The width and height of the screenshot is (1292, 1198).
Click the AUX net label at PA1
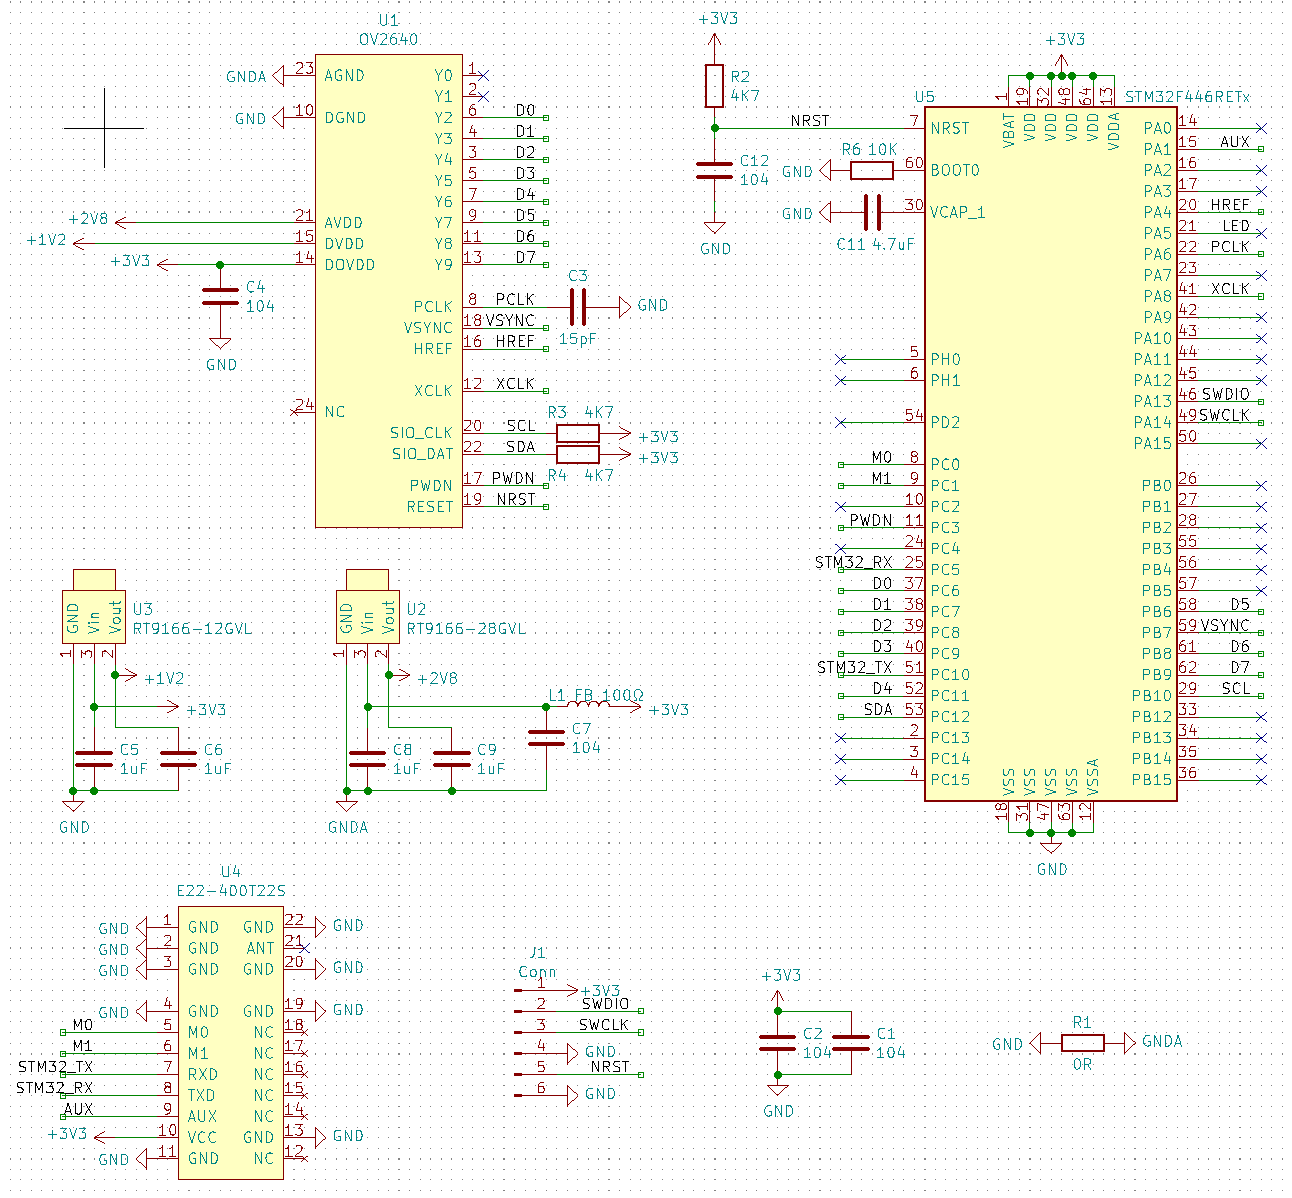click(x=1235, y=142)
